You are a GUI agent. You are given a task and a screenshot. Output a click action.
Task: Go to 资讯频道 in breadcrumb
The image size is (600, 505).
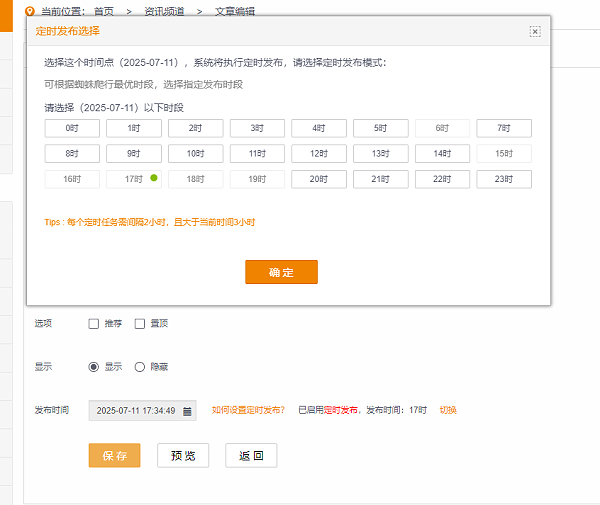point(164,11)
